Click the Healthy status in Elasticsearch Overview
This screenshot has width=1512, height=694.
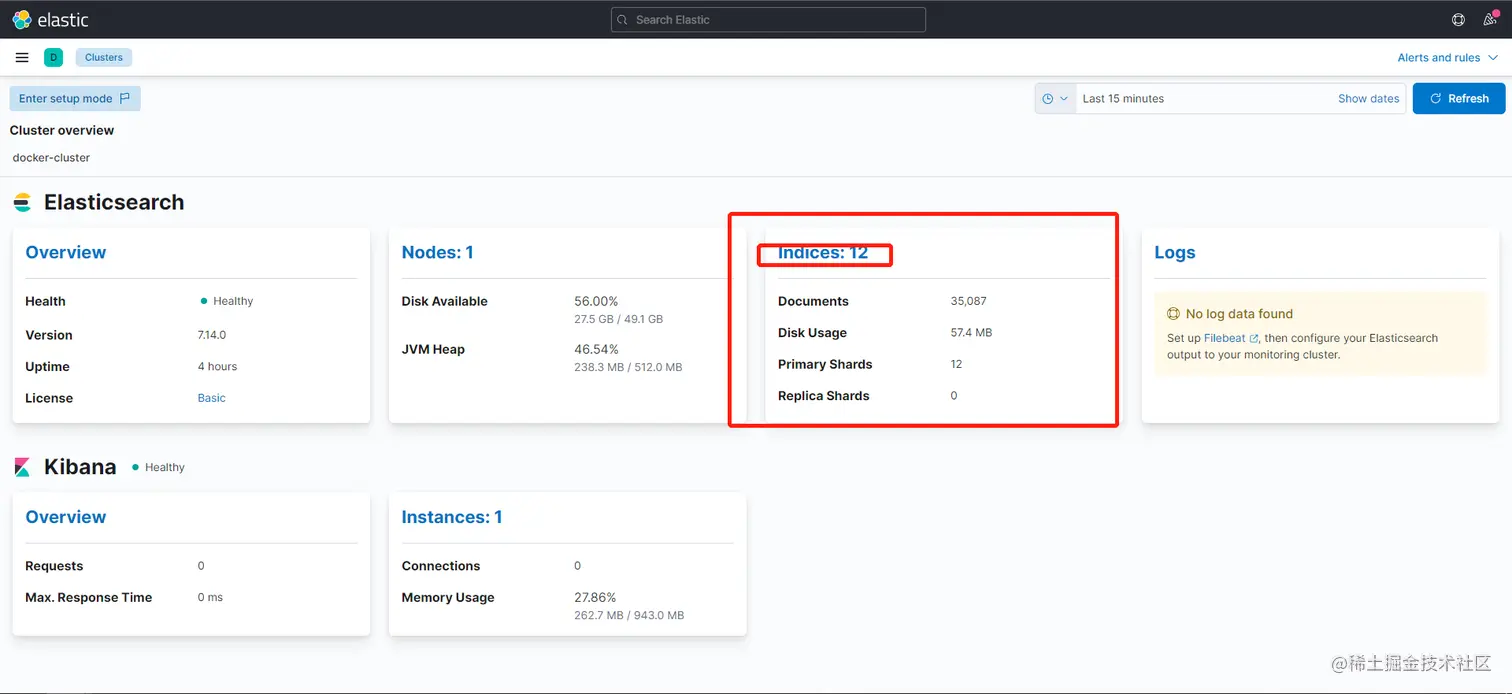pyautogui.click(x=227, y=301)
